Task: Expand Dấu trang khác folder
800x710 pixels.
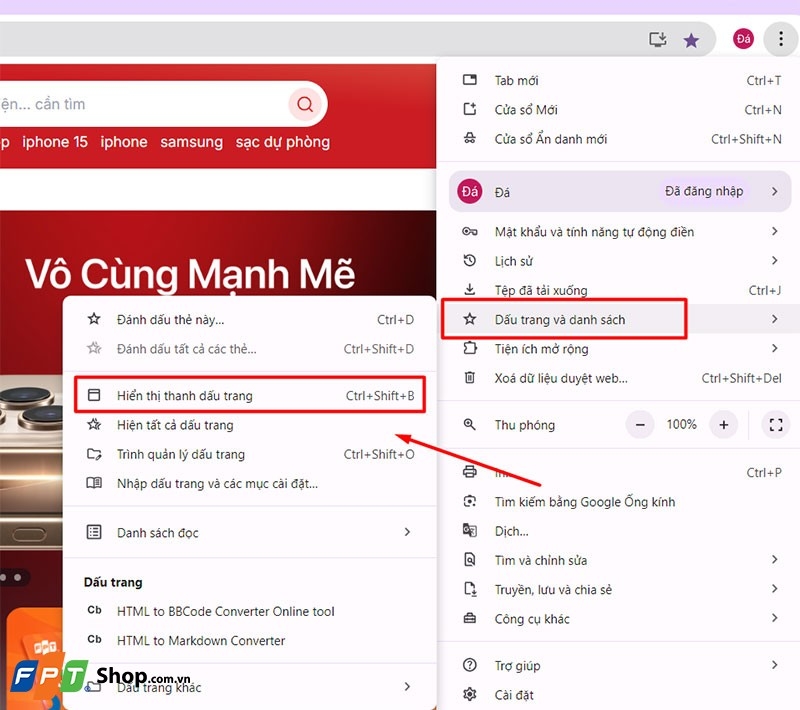Action: point(250,687)
